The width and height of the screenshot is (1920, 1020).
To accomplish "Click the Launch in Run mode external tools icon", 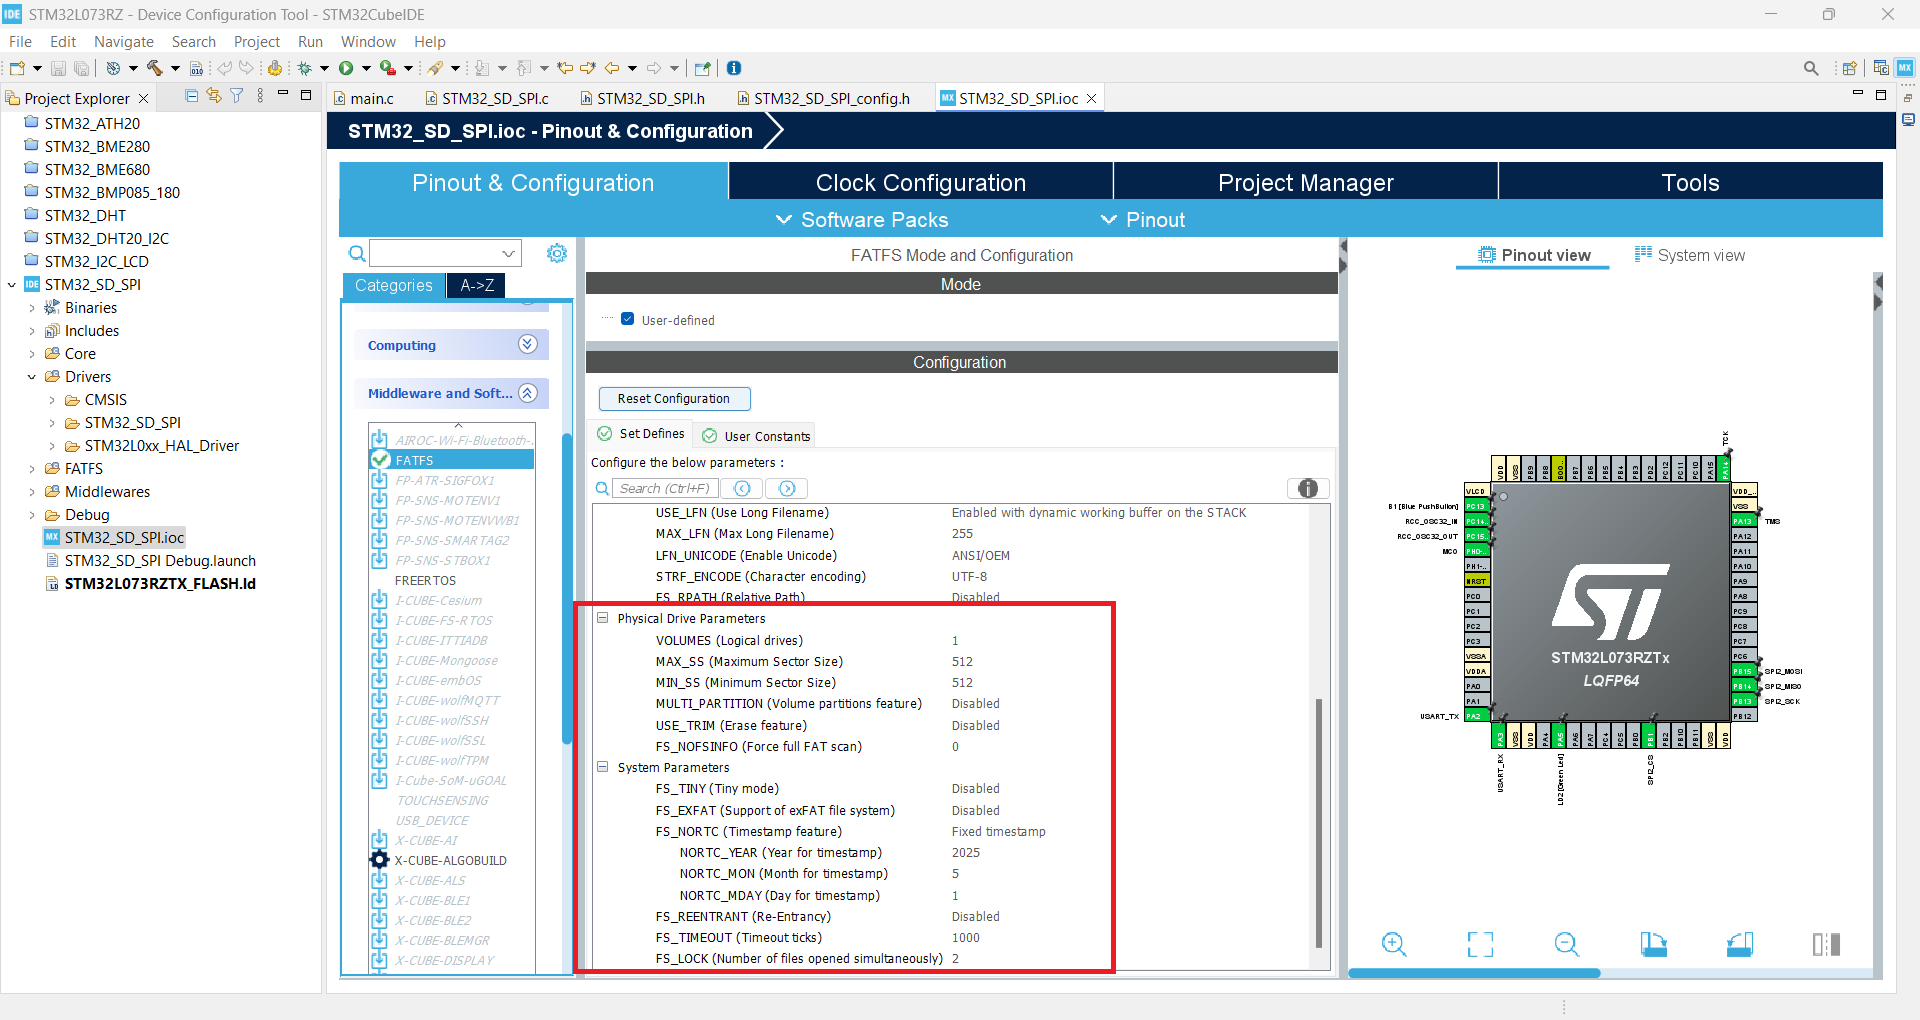I will 387,68.
